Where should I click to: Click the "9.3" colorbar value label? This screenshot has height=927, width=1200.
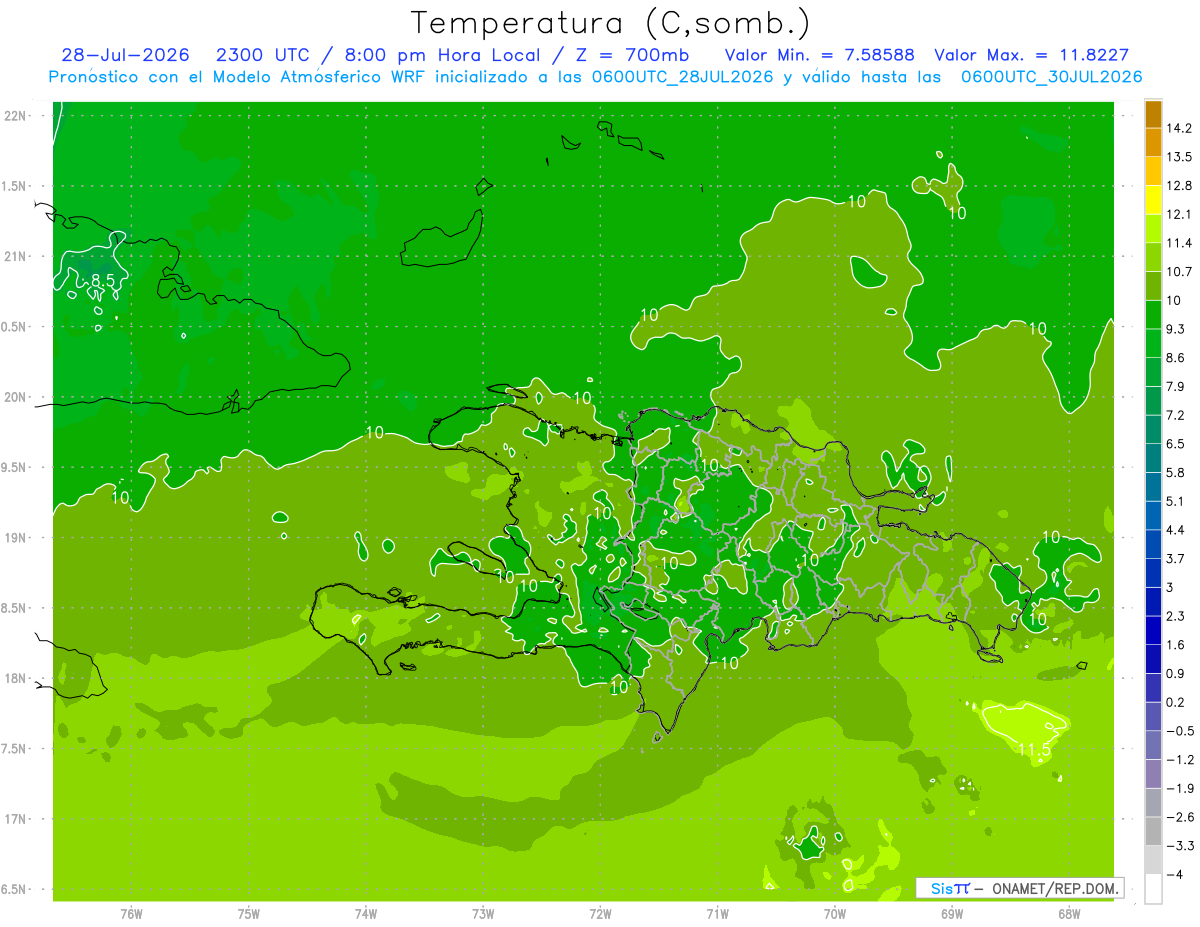click(x=1176, y=329)
